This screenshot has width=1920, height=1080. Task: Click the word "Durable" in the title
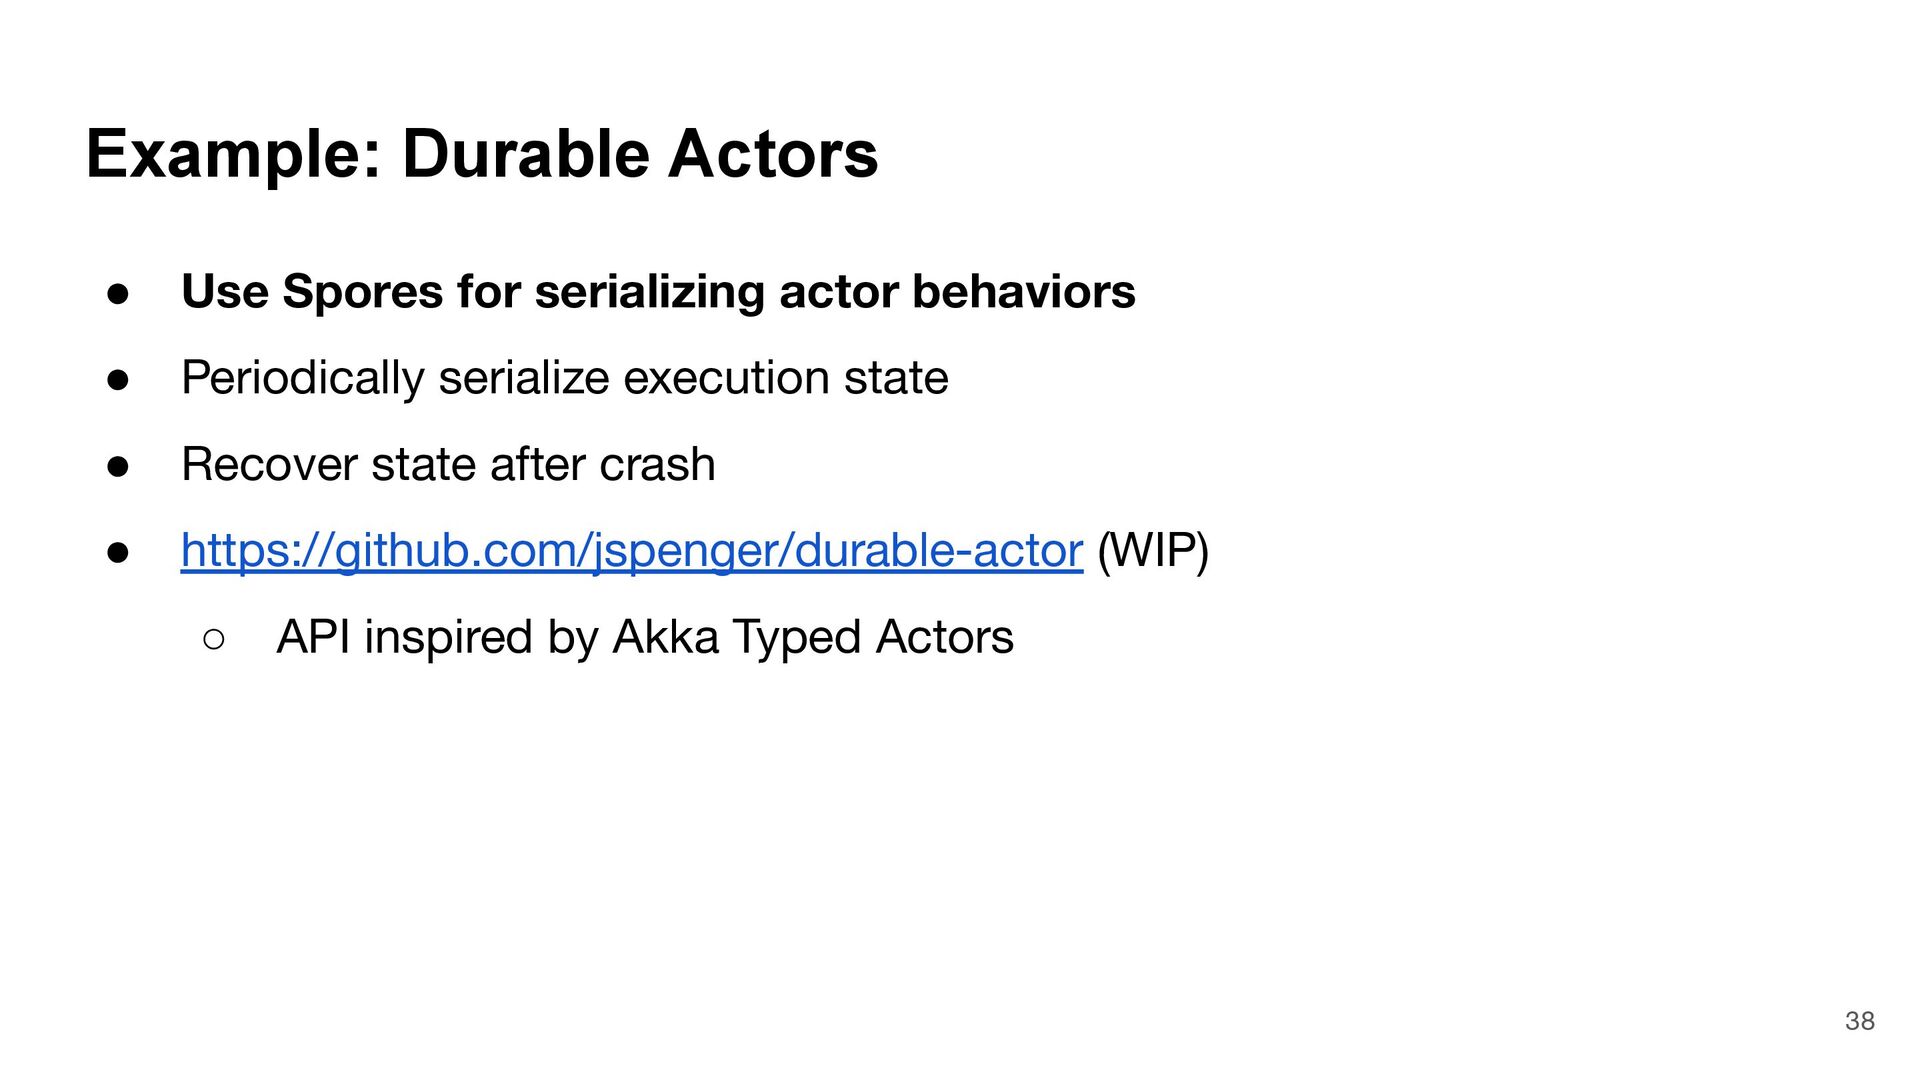pyautogui.click(x=526, y=155)
